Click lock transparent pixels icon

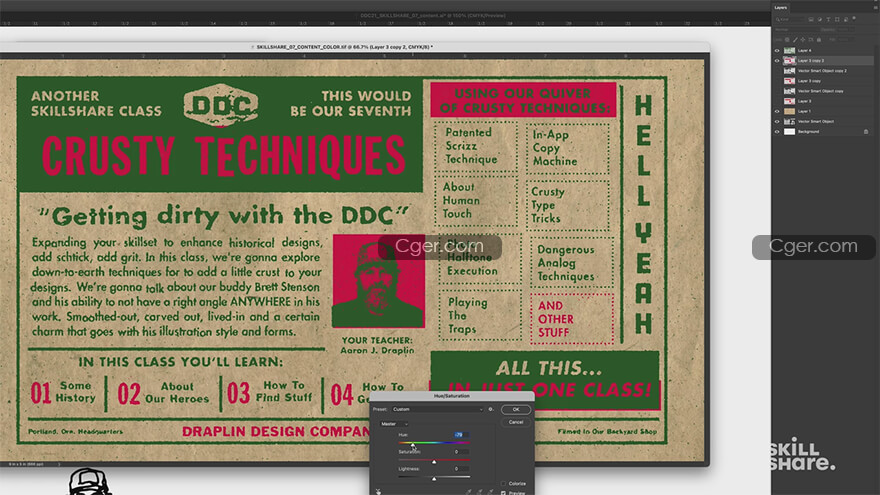click(x=787, y=40)
